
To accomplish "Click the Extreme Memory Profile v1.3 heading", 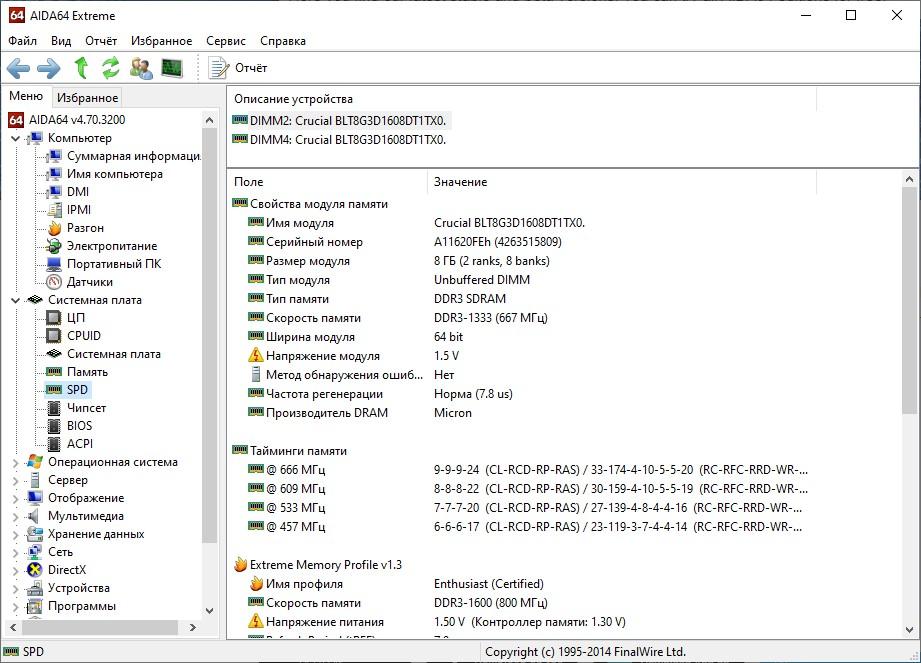I will (326, 565).
